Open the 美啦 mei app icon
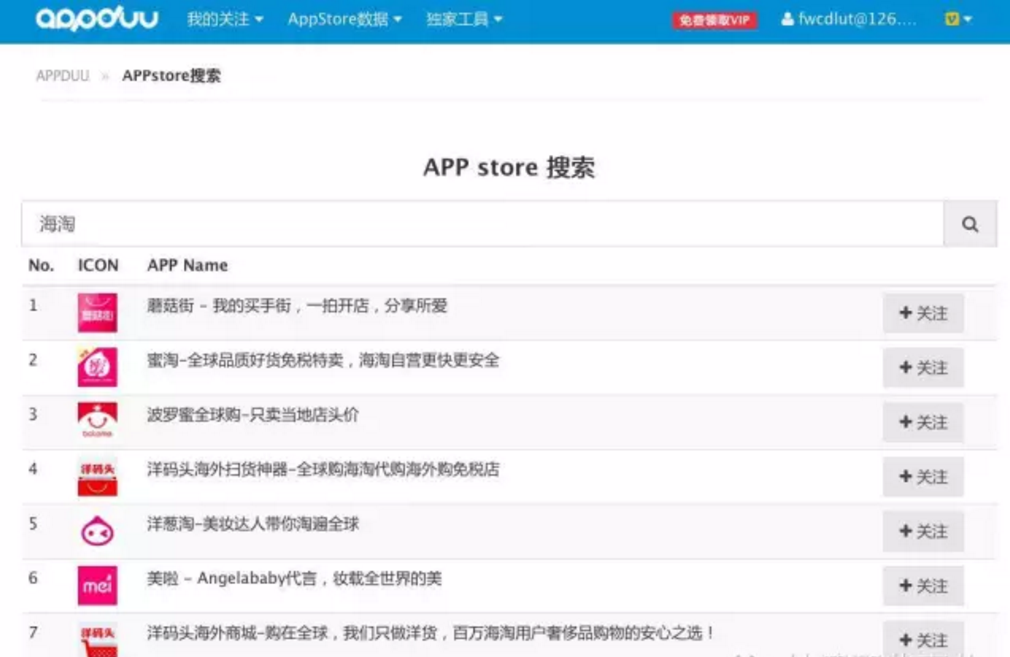The height and width of the screenshot is (657, 1010). 97,586
